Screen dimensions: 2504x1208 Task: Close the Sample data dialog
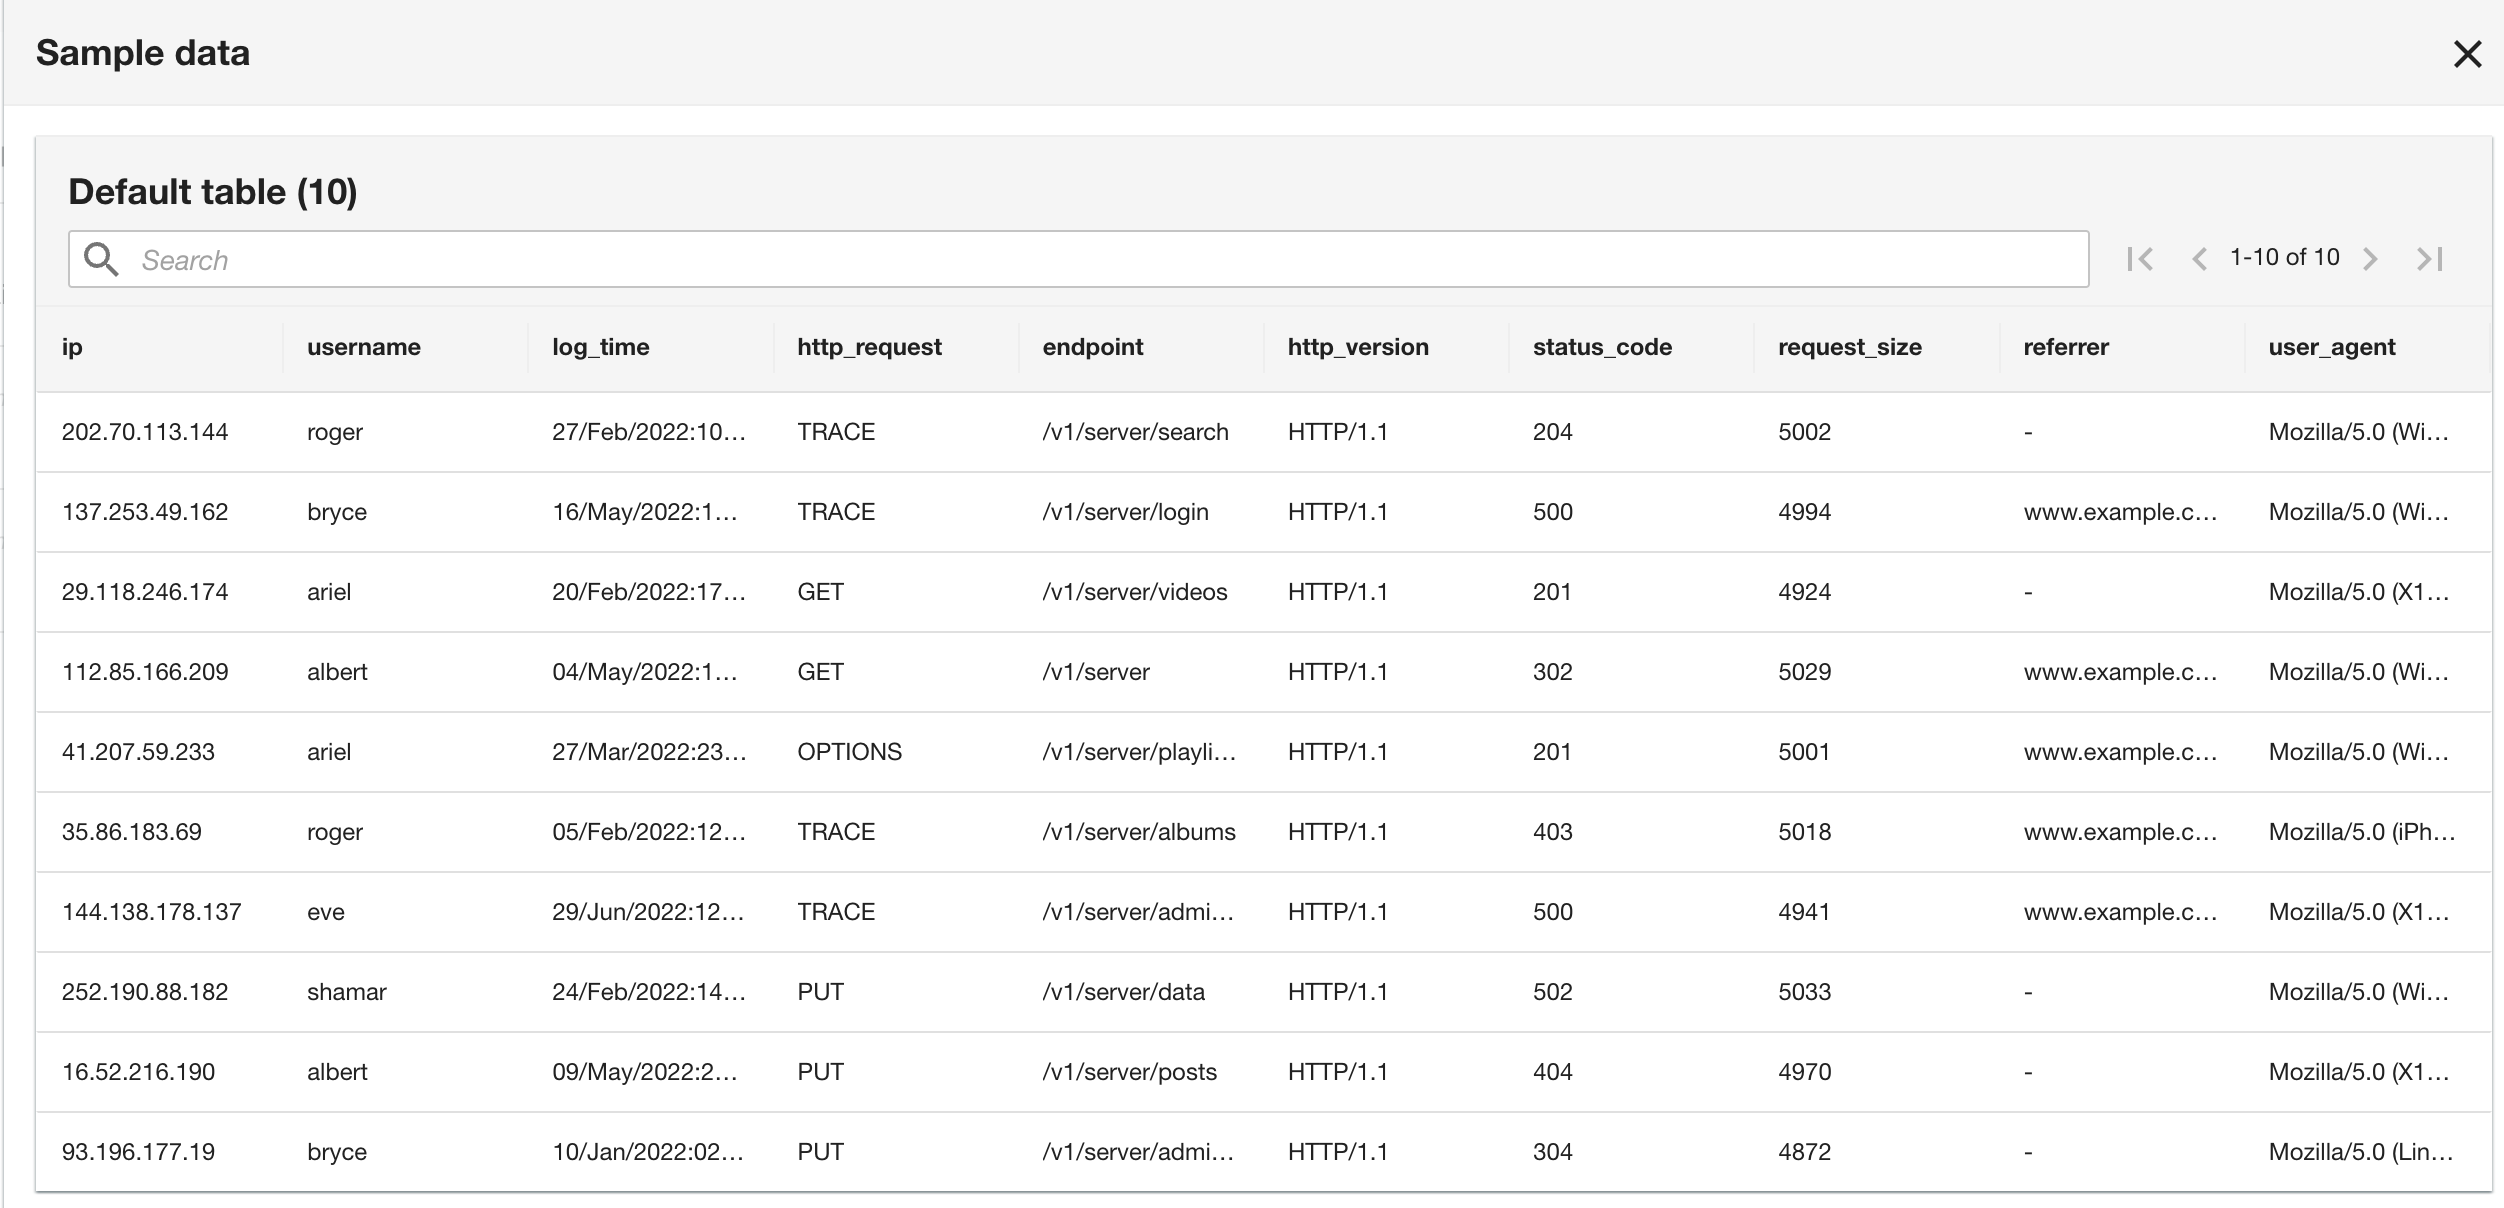[2467, 54]
